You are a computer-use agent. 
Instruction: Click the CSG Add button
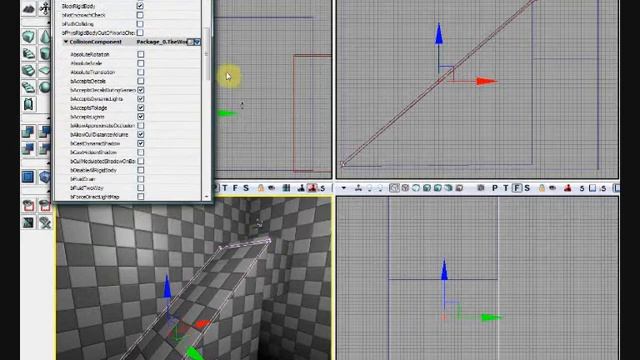[x=29, y=131]
